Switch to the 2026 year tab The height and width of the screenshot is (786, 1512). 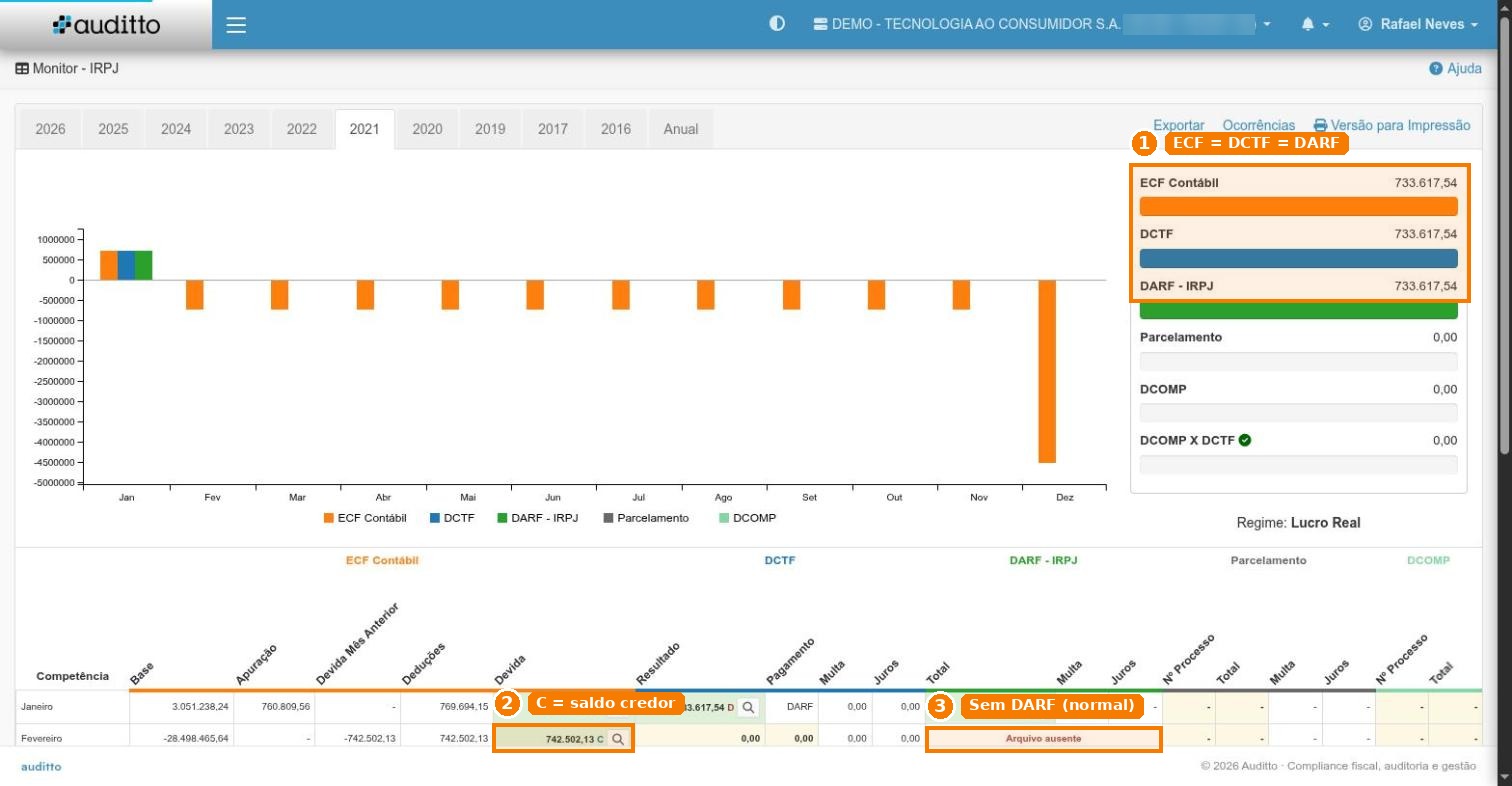(x=51, y=129)
